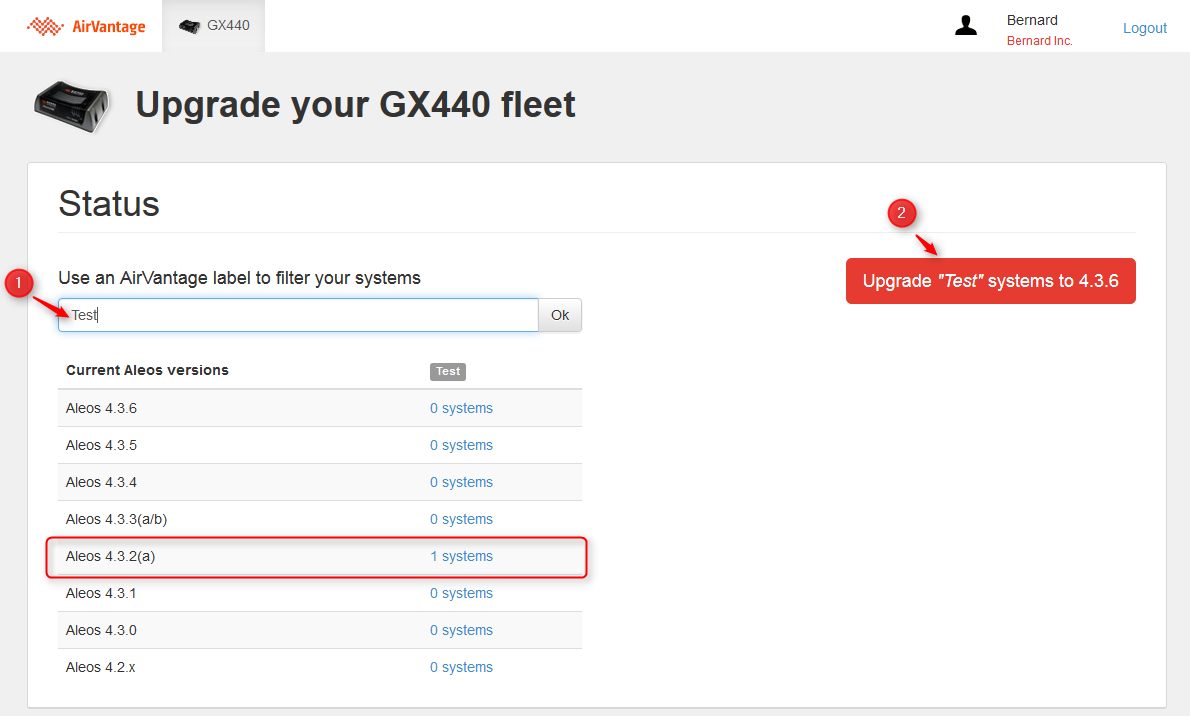
Task: Click the gray Test label badge
Action: coord(448,371)
